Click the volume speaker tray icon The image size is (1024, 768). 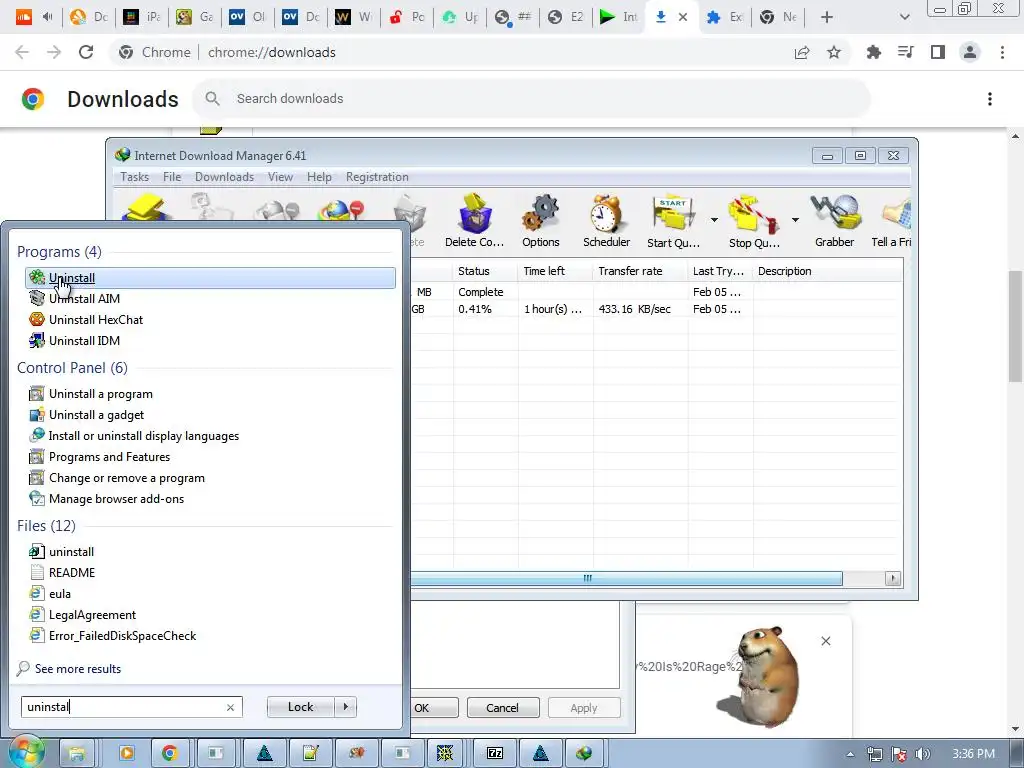(922, 754)
